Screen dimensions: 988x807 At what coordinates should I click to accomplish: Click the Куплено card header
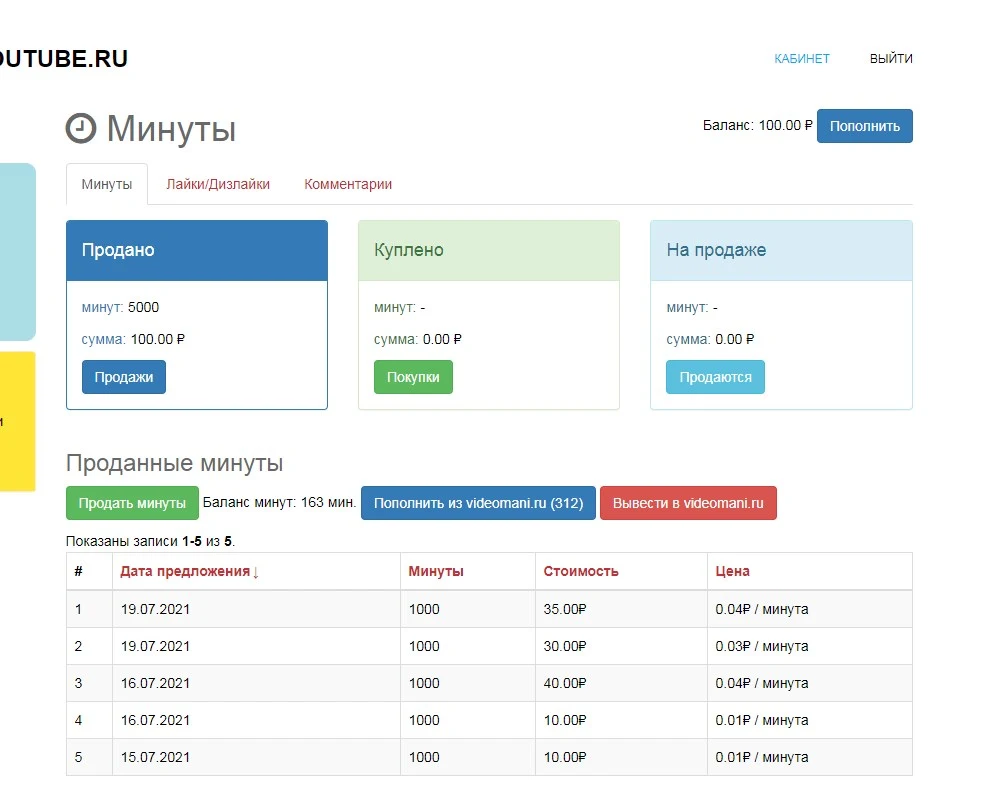(x=489, y=250)
